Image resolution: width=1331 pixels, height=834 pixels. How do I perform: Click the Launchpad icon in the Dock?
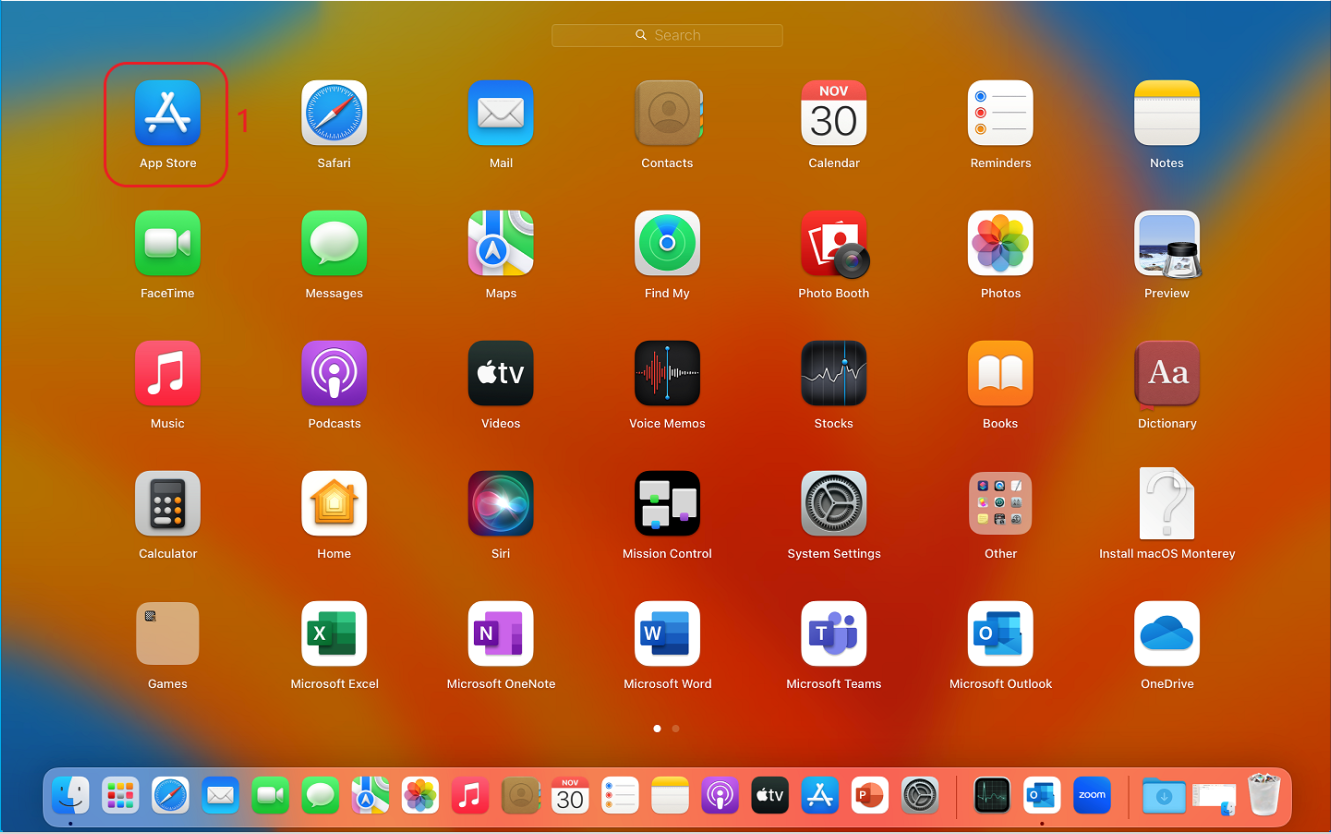pyautogui.click(x=120, y=796)
